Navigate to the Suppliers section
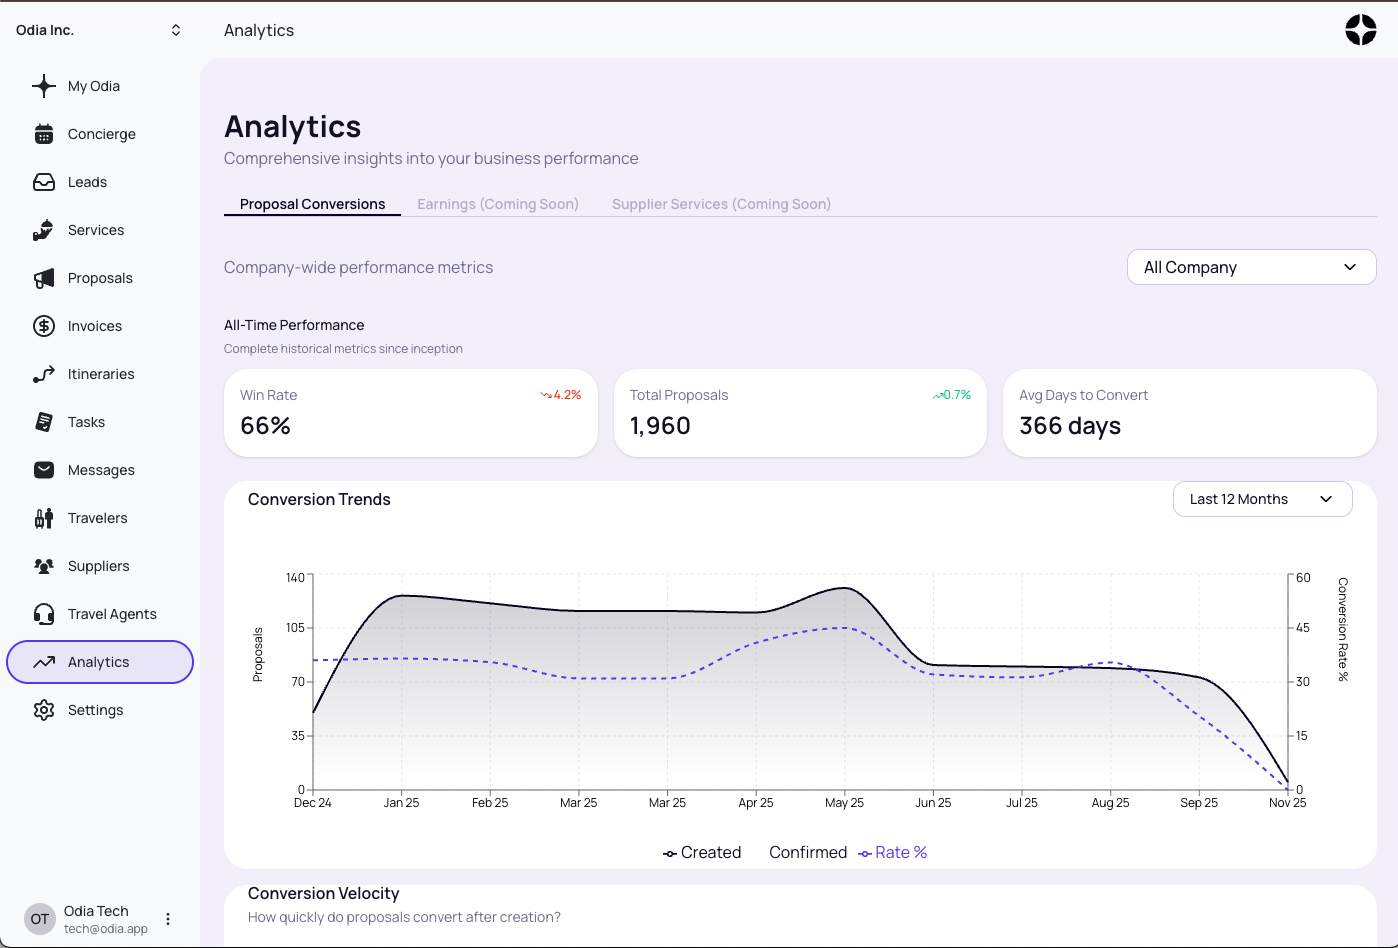Image resolution: width=1398 pixels, height=948 pixels. pos(97,565)
